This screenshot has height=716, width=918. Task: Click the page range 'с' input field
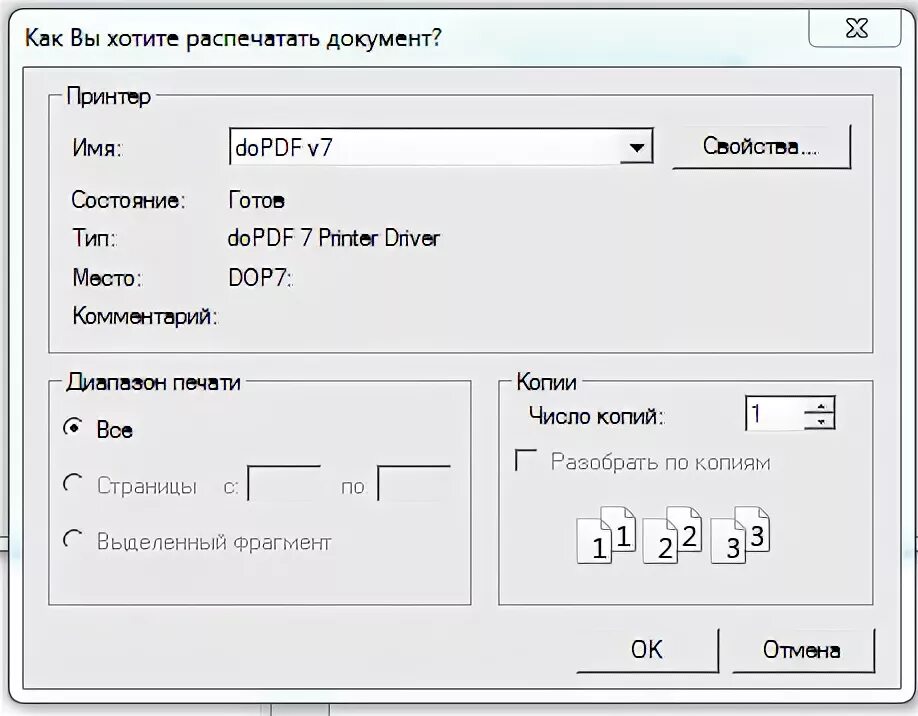pos(284,484)
